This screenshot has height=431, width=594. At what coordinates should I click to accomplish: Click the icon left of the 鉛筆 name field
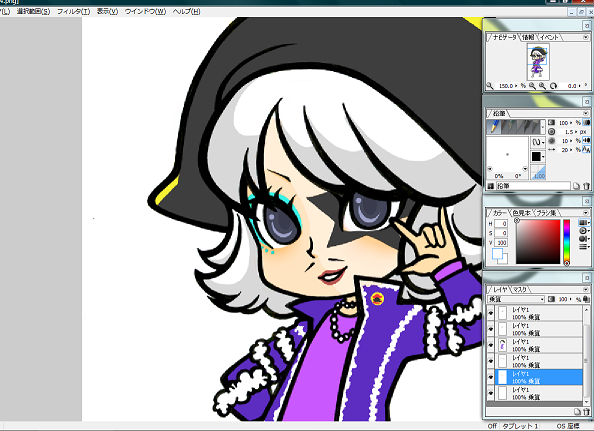[490, 186]
